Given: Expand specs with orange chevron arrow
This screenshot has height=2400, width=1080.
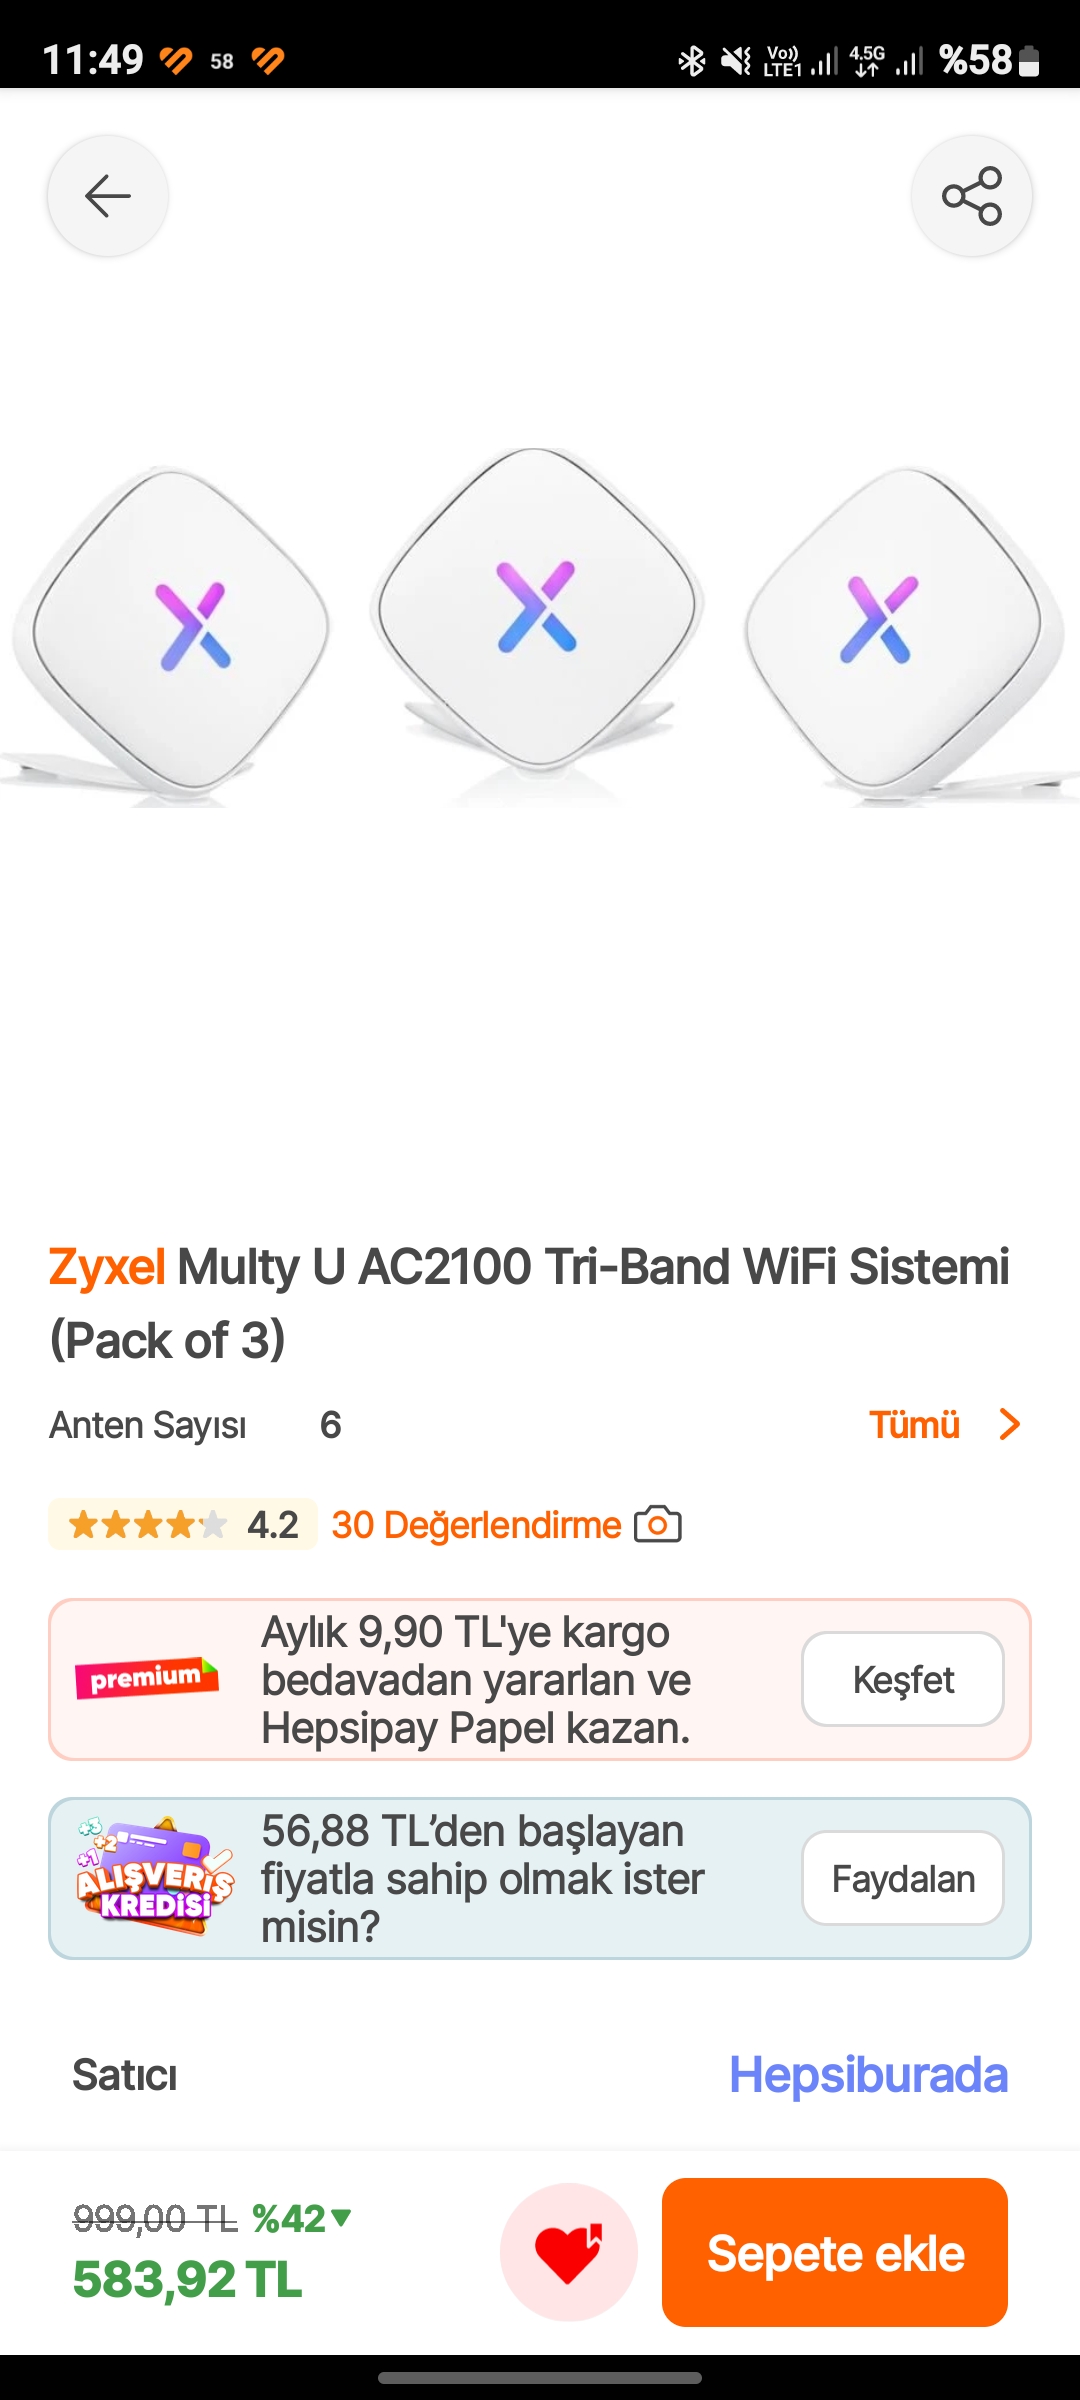Looking at the screenshot, I should pyautogui.click(x=1010, y=1424).
